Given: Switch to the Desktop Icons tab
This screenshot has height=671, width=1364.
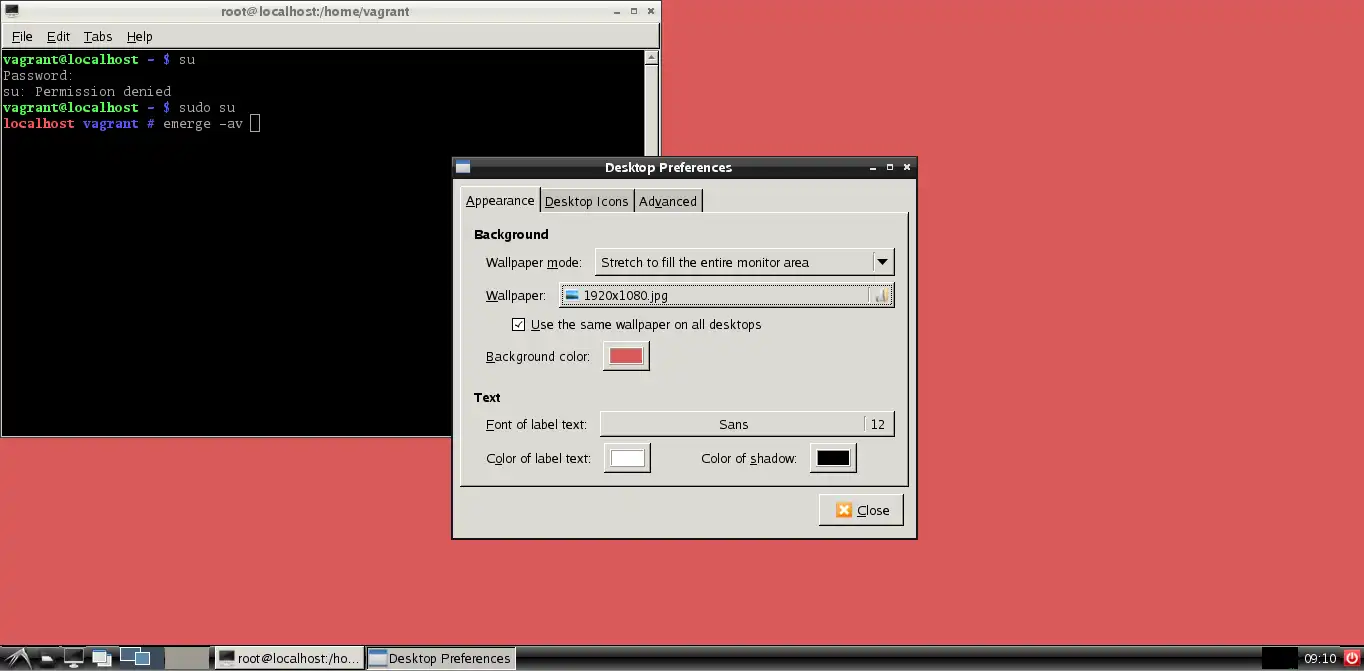Looking at the screenshot, I should 586,201.
